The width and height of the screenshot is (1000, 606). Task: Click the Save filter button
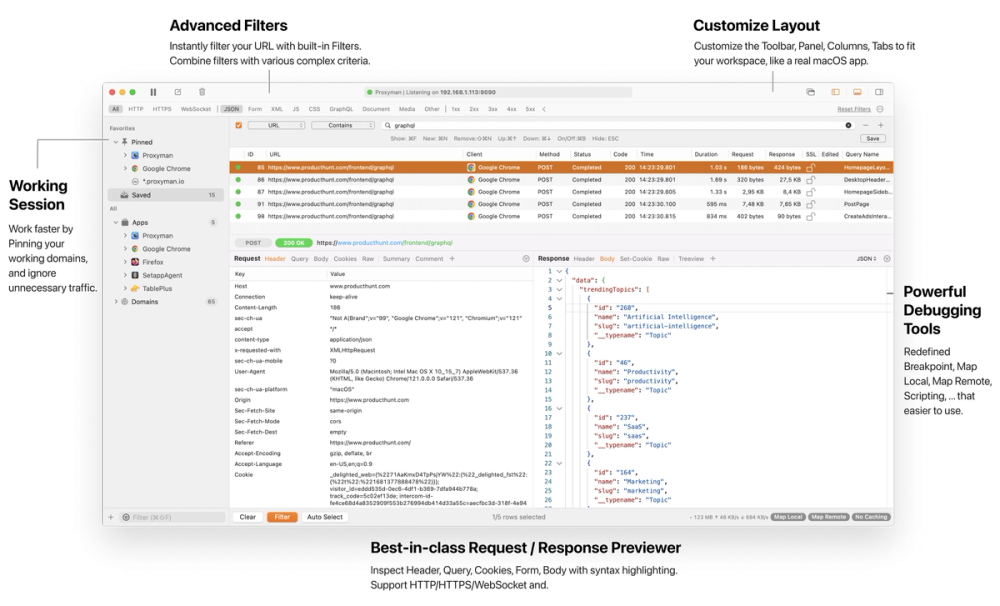(872, 138)
